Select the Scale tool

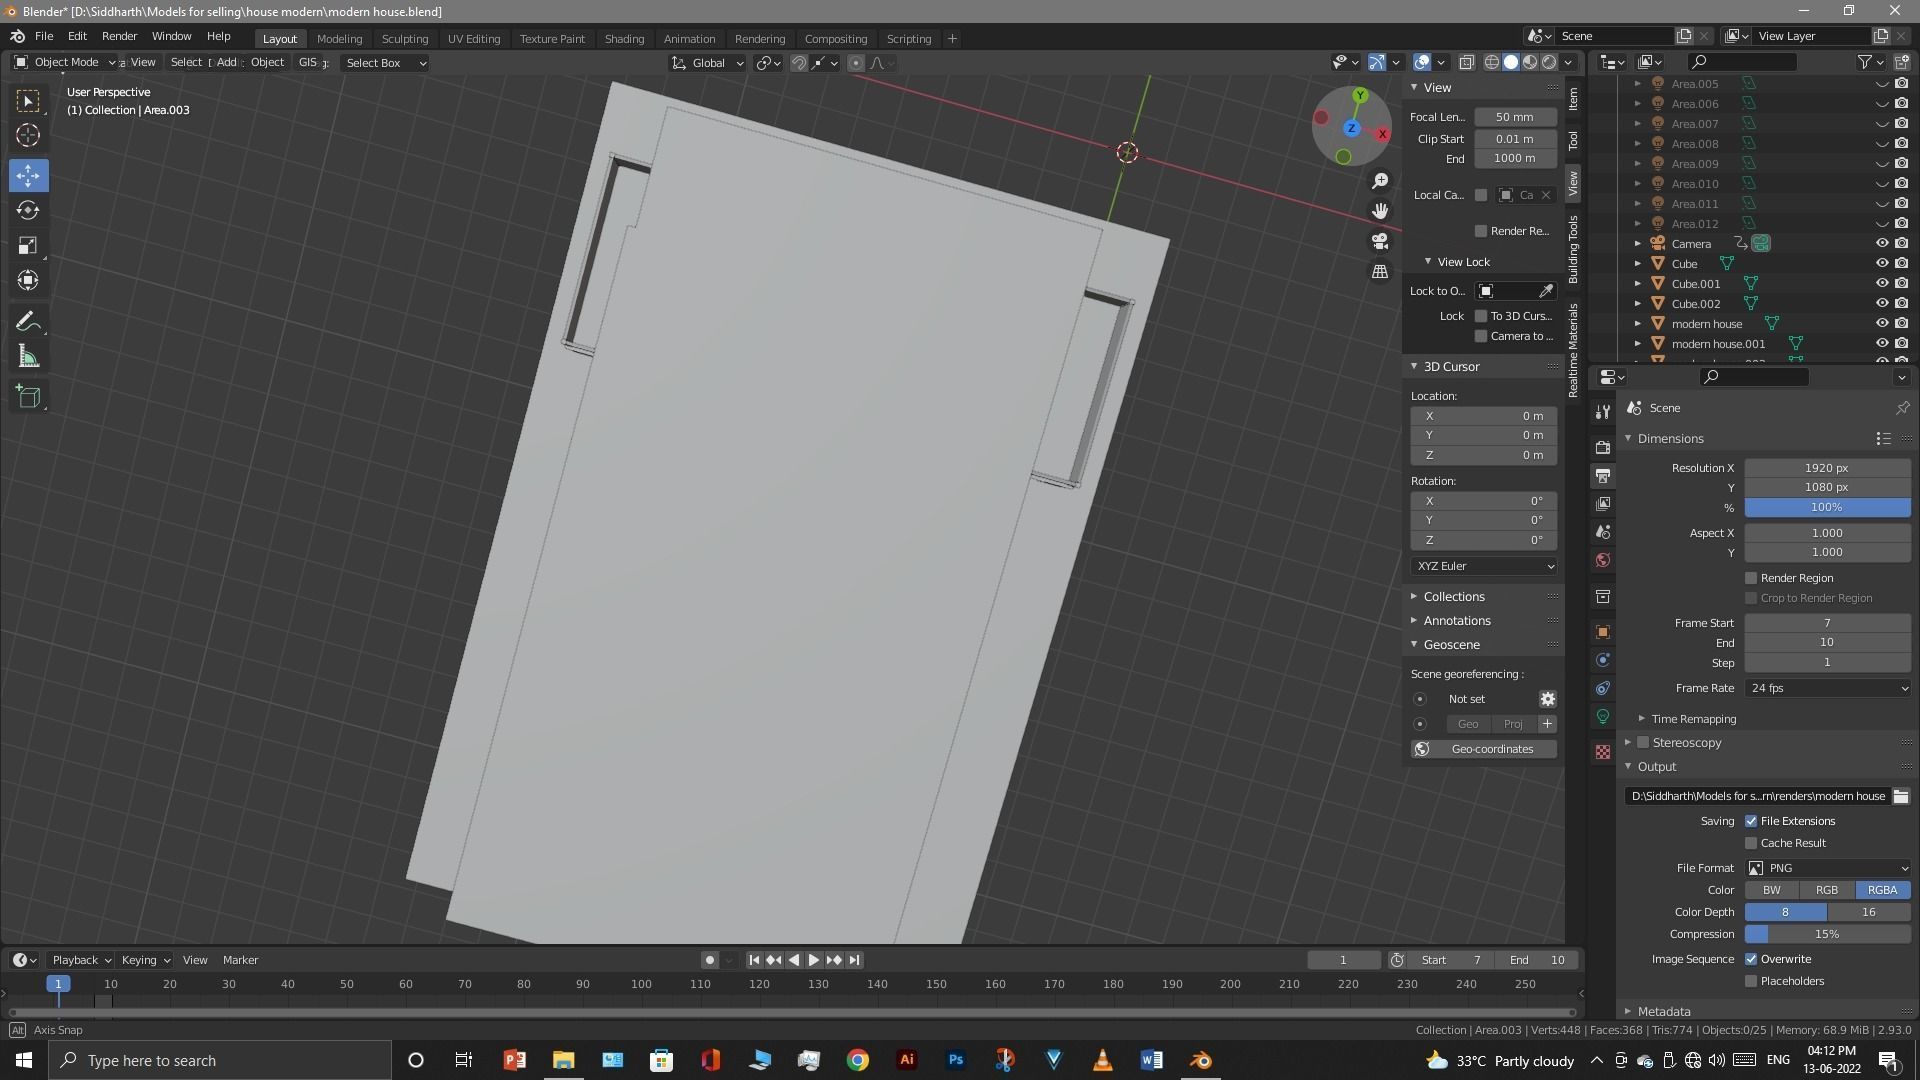[28, 246]
